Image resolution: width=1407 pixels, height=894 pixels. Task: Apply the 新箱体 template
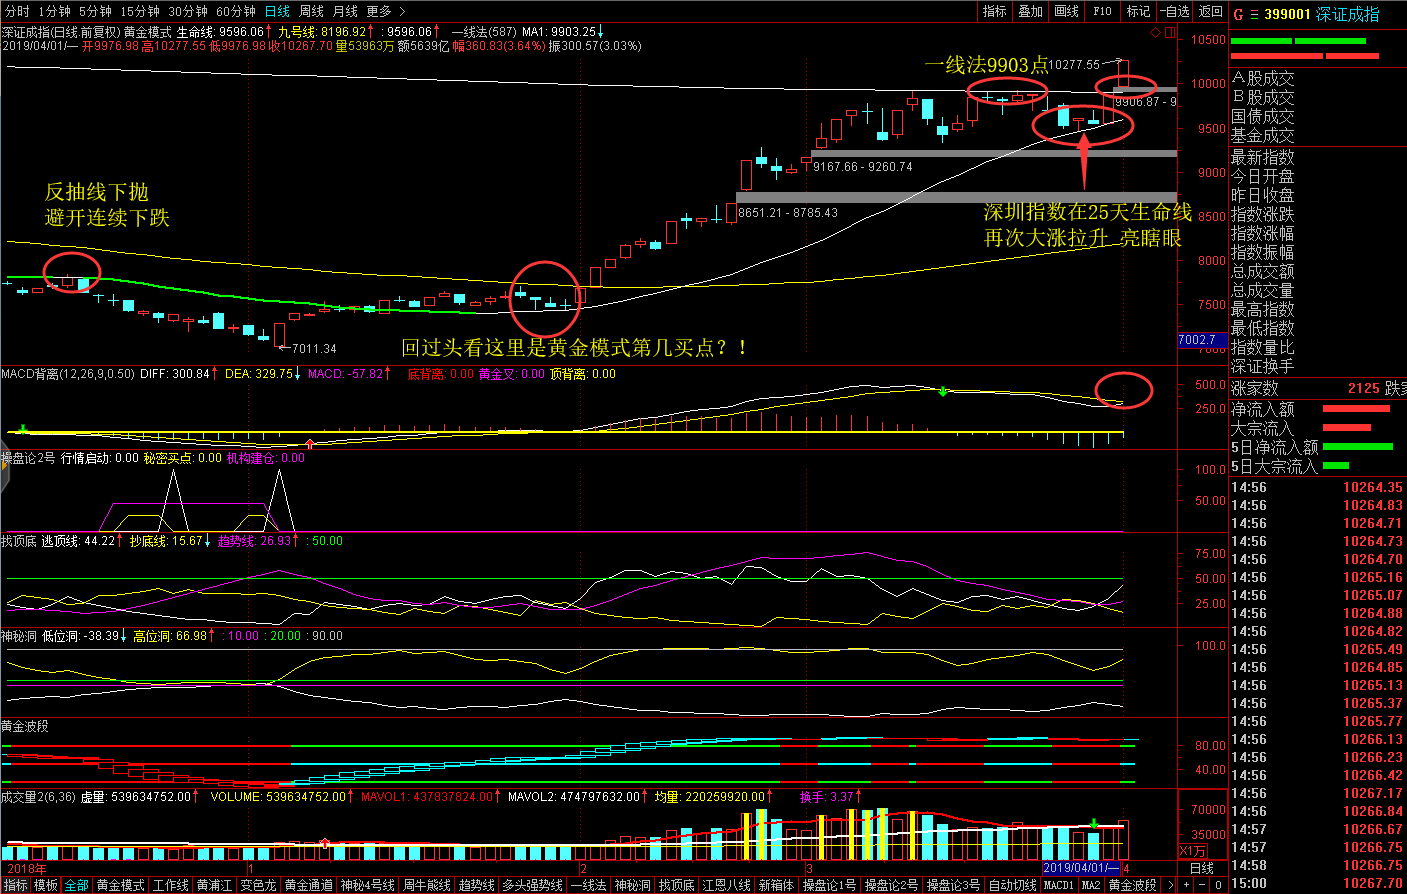pyautogui.click(x=776, y=885)
